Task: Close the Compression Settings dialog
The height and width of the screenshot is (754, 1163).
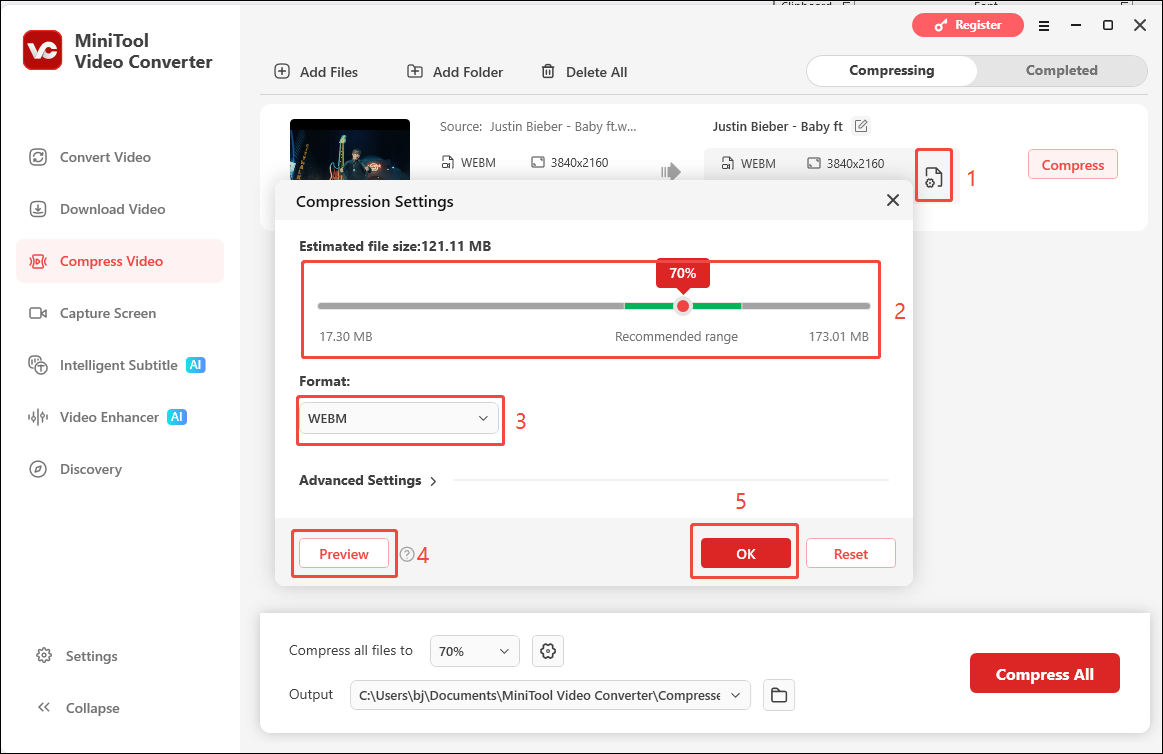Action: [x=893, y=200]
